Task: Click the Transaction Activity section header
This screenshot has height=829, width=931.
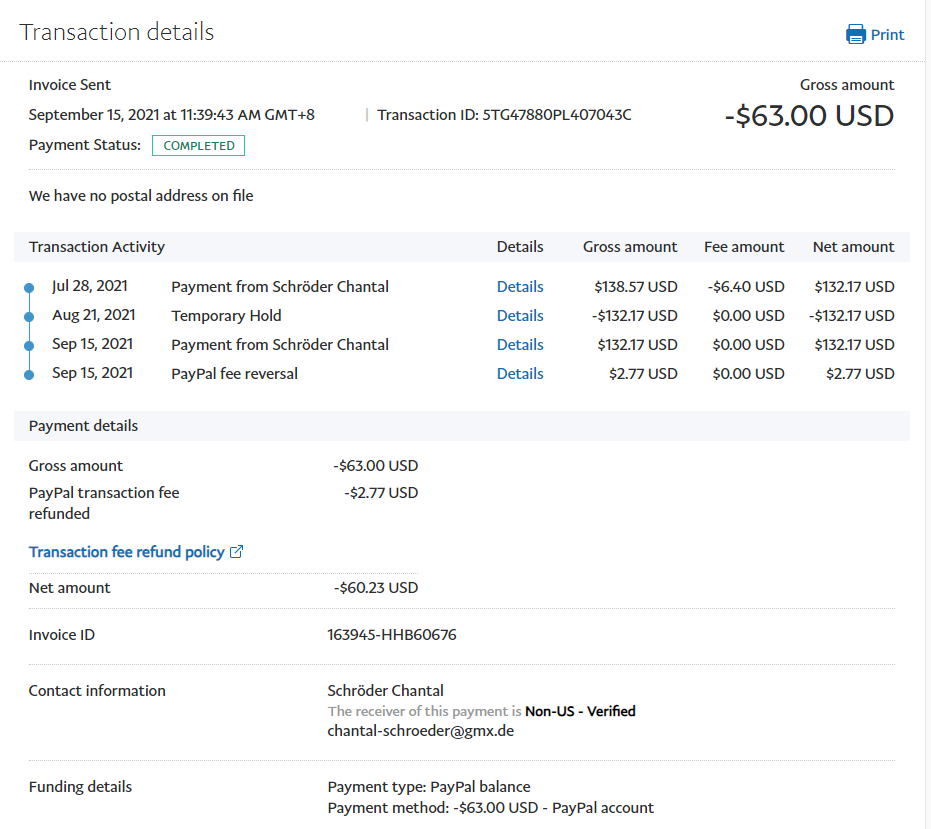Action: pyautogui.click(x=97, y=247)
